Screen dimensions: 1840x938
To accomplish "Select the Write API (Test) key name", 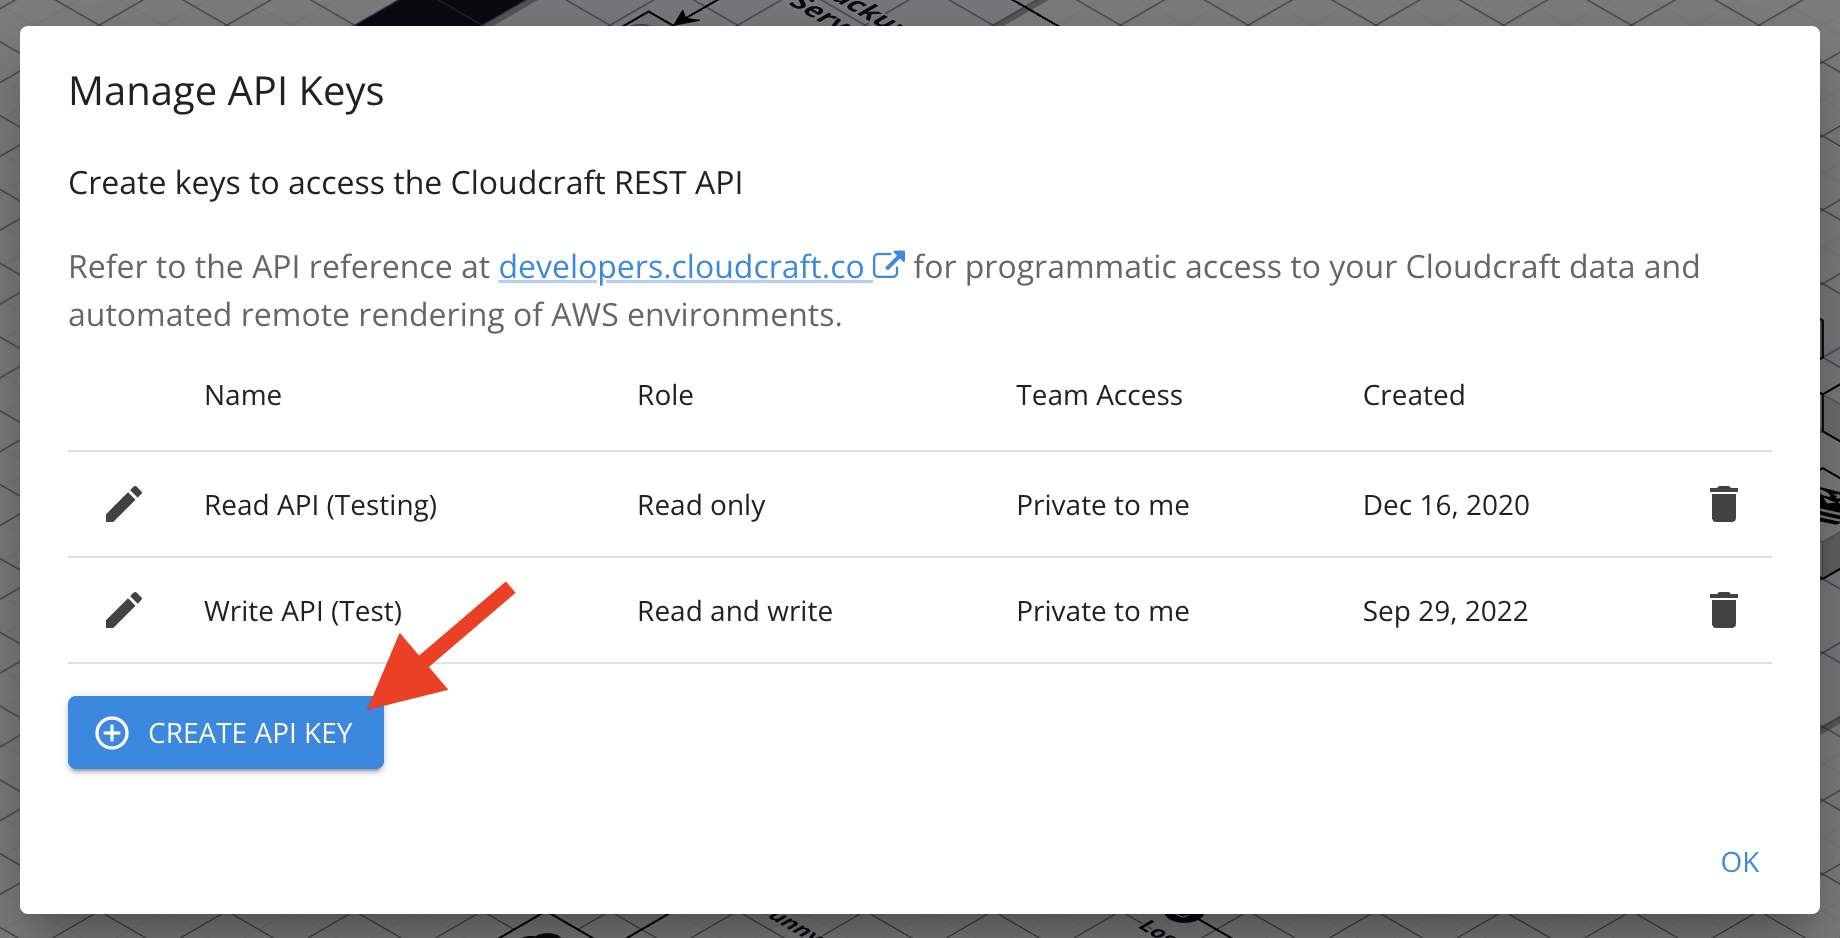I will tap(303, 611).
